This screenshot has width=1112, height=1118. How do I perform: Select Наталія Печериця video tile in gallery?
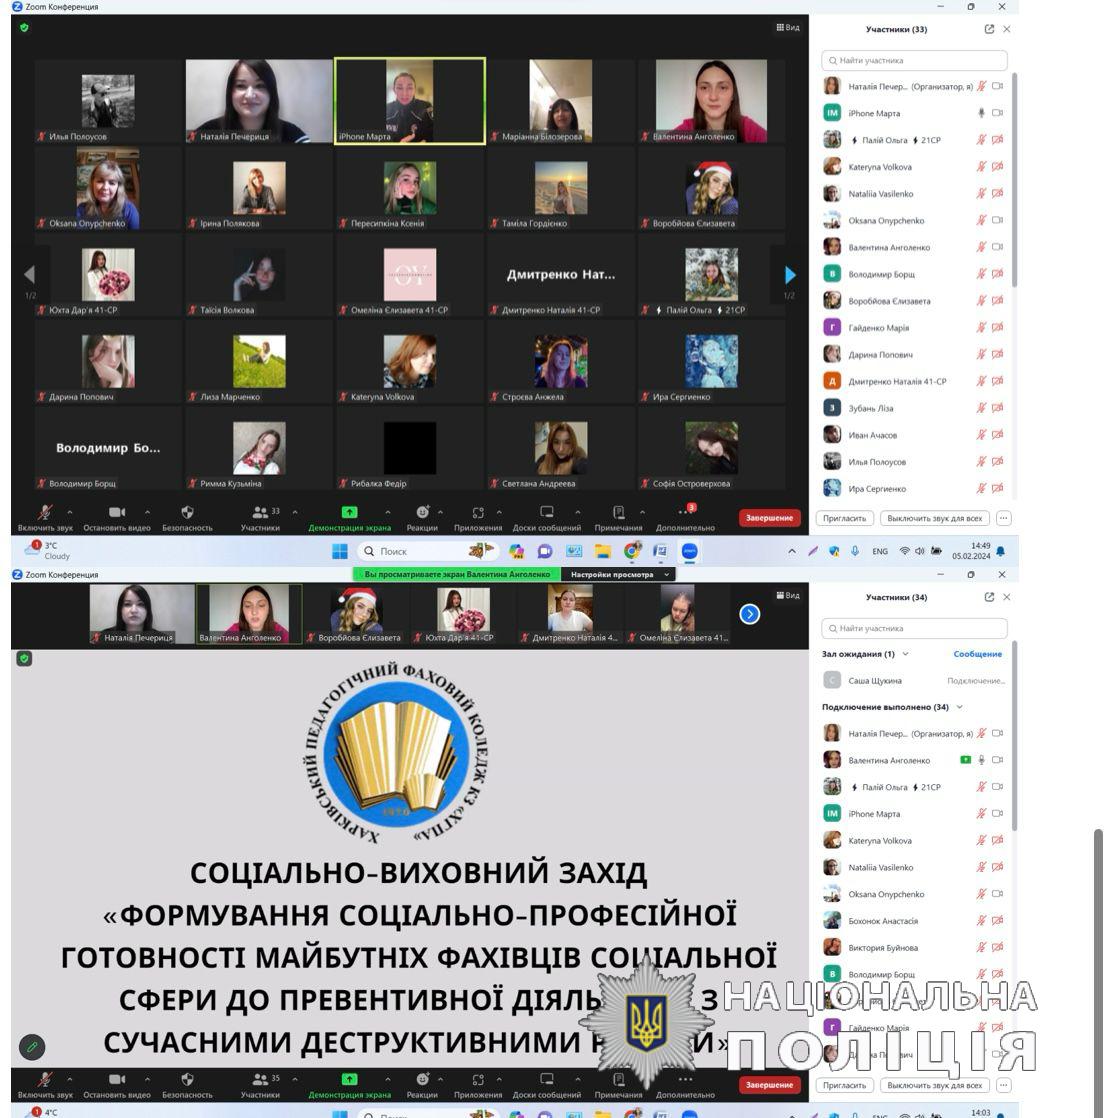(259, 101)
